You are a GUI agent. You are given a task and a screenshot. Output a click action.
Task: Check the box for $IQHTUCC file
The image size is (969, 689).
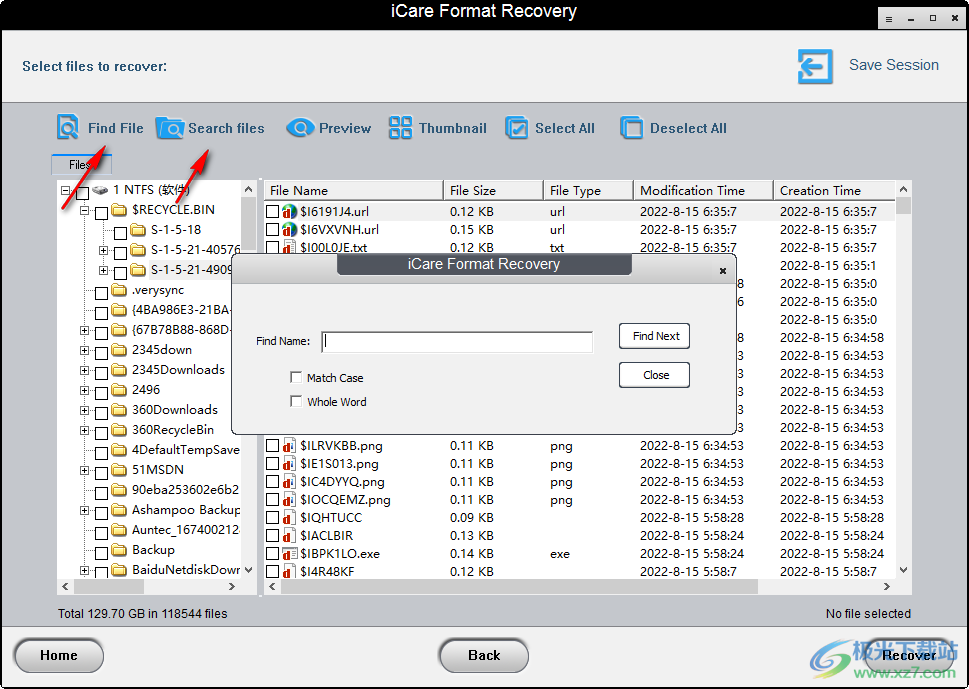273,518
